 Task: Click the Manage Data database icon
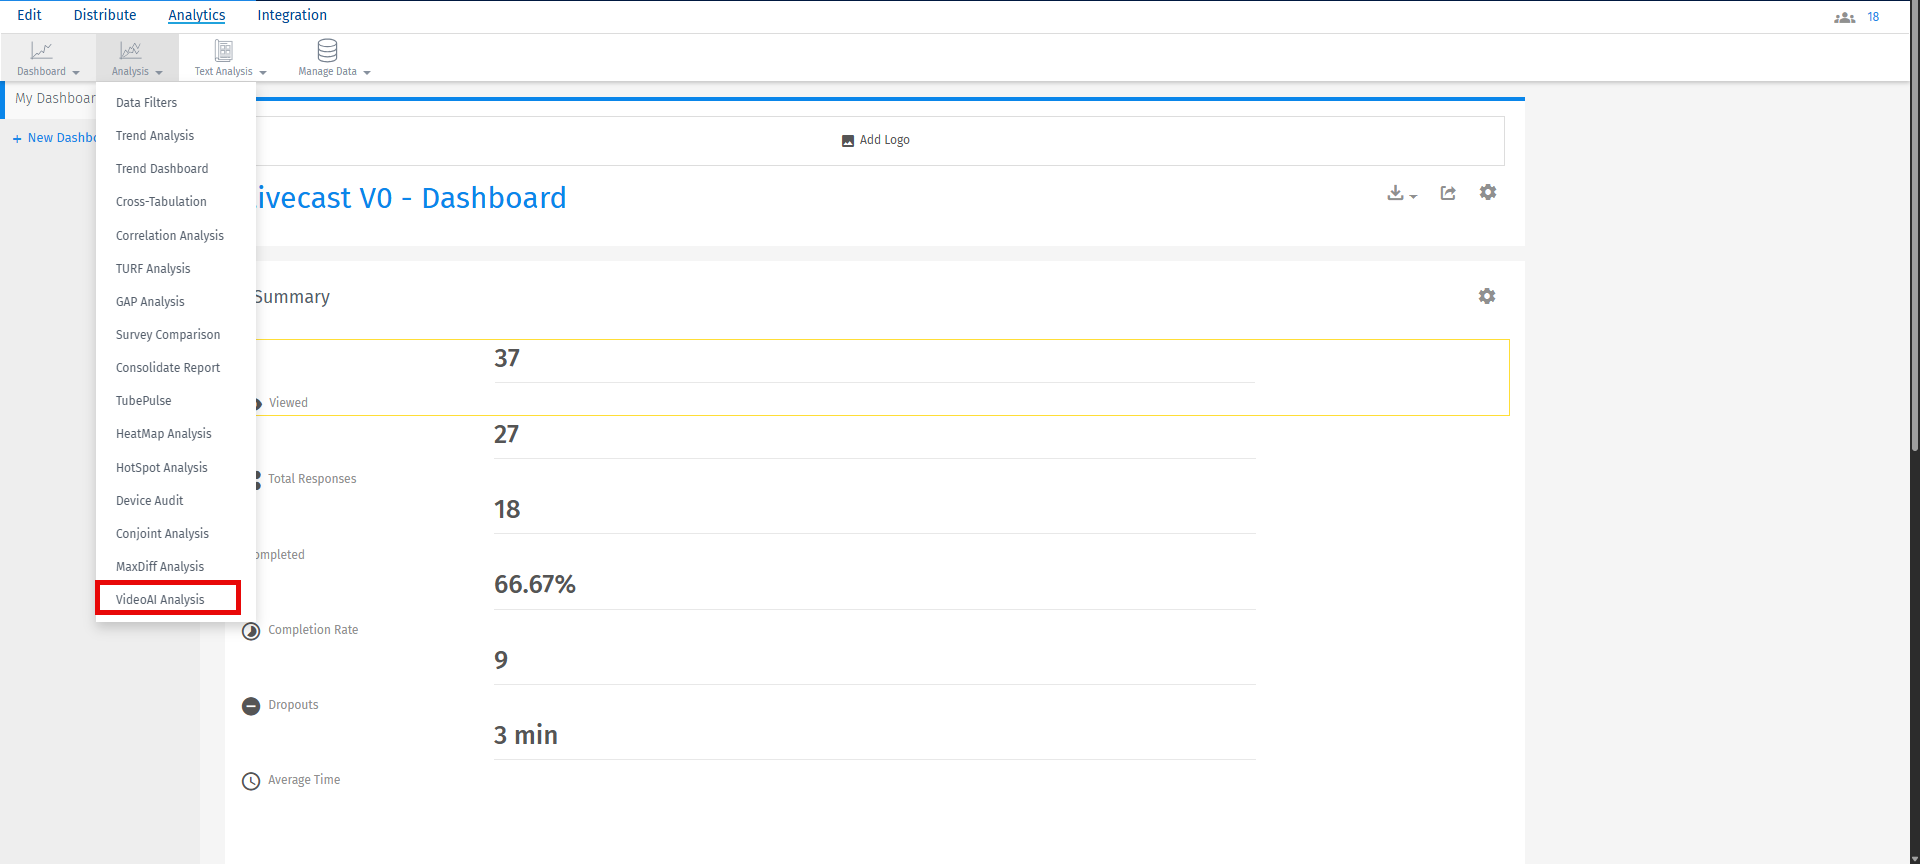click(327, 50)
